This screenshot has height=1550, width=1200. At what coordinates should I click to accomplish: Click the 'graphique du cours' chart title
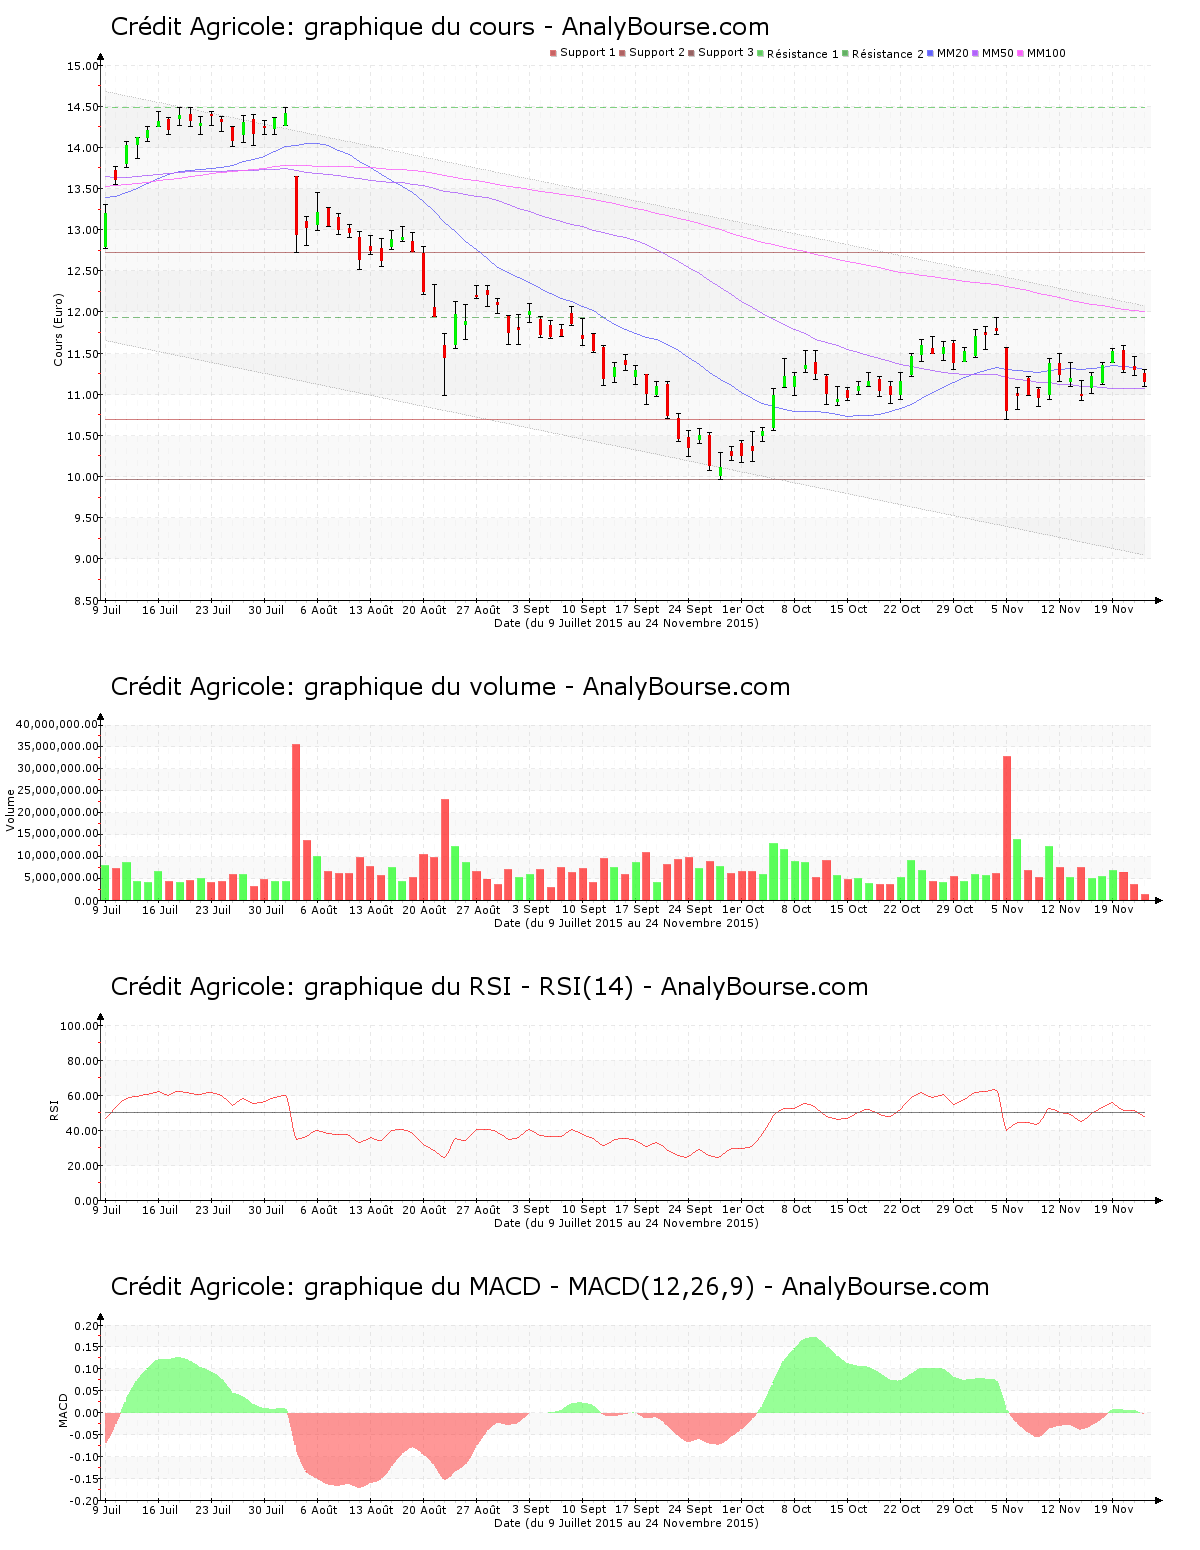point(440,27)
